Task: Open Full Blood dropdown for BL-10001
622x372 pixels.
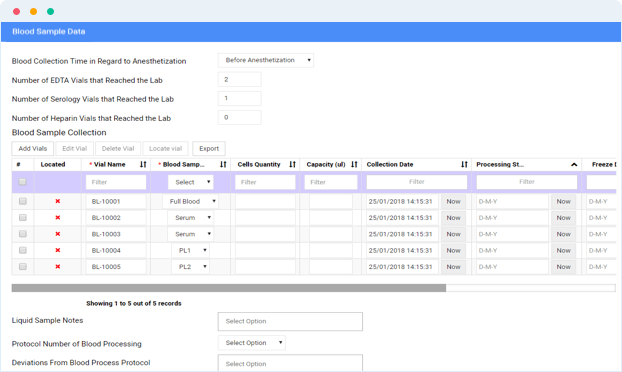Action: (x=191, y=201)
